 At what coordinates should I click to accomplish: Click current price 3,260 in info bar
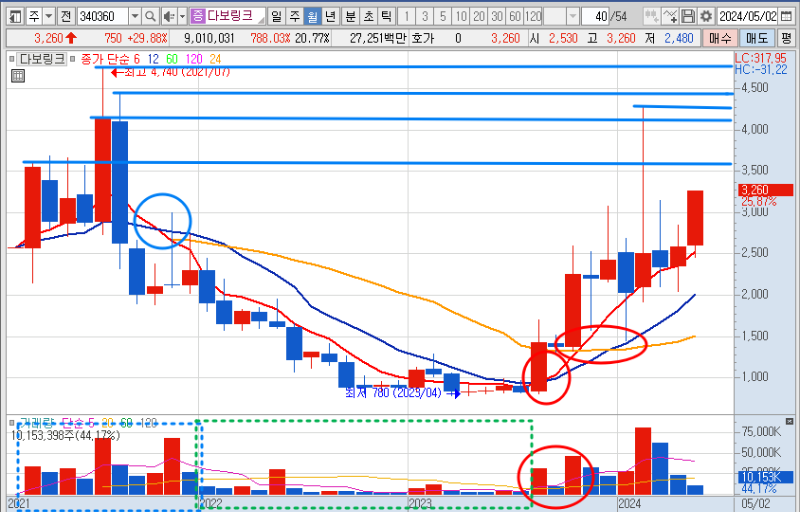pyautogui.click(x=48, y=38)
